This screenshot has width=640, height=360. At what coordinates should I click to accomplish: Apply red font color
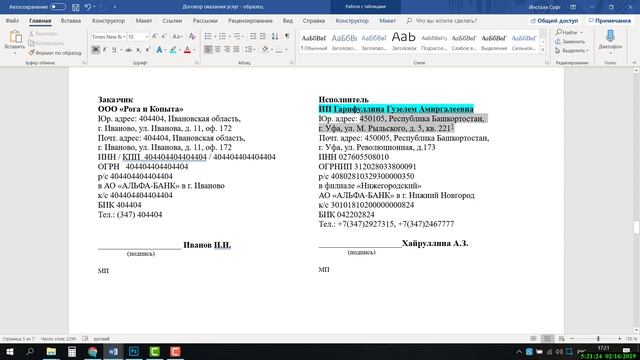187,50
